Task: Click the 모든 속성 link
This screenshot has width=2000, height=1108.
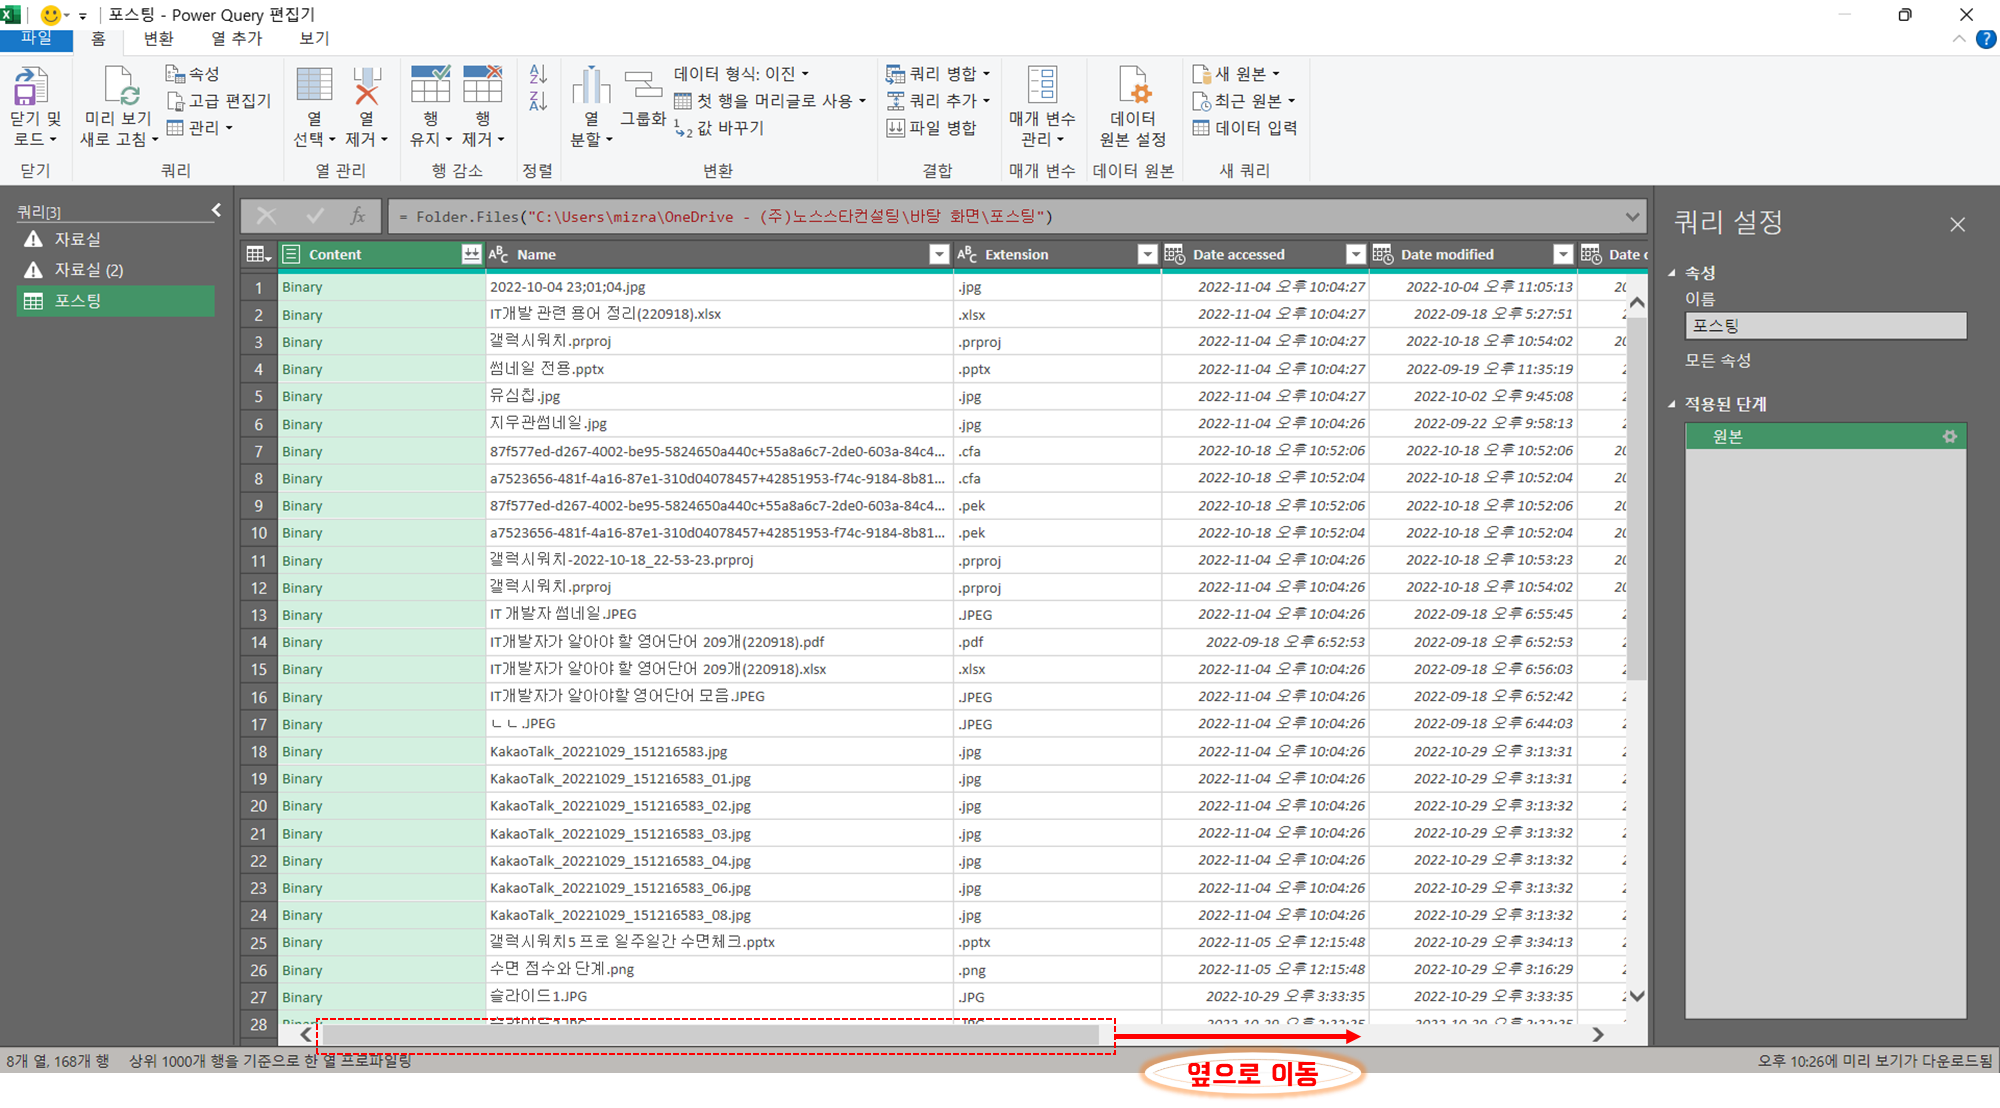Action: tap(1717, 360)
